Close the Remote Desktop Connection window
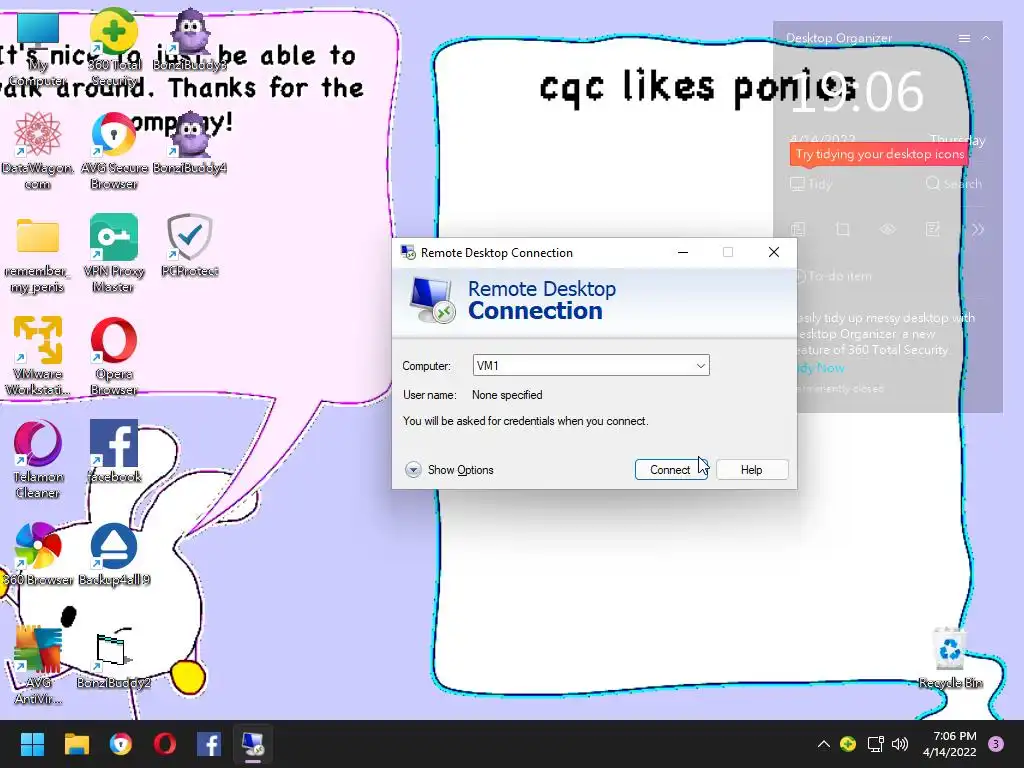This screenshot has height=768, width=1024. [x=774, y=253]
